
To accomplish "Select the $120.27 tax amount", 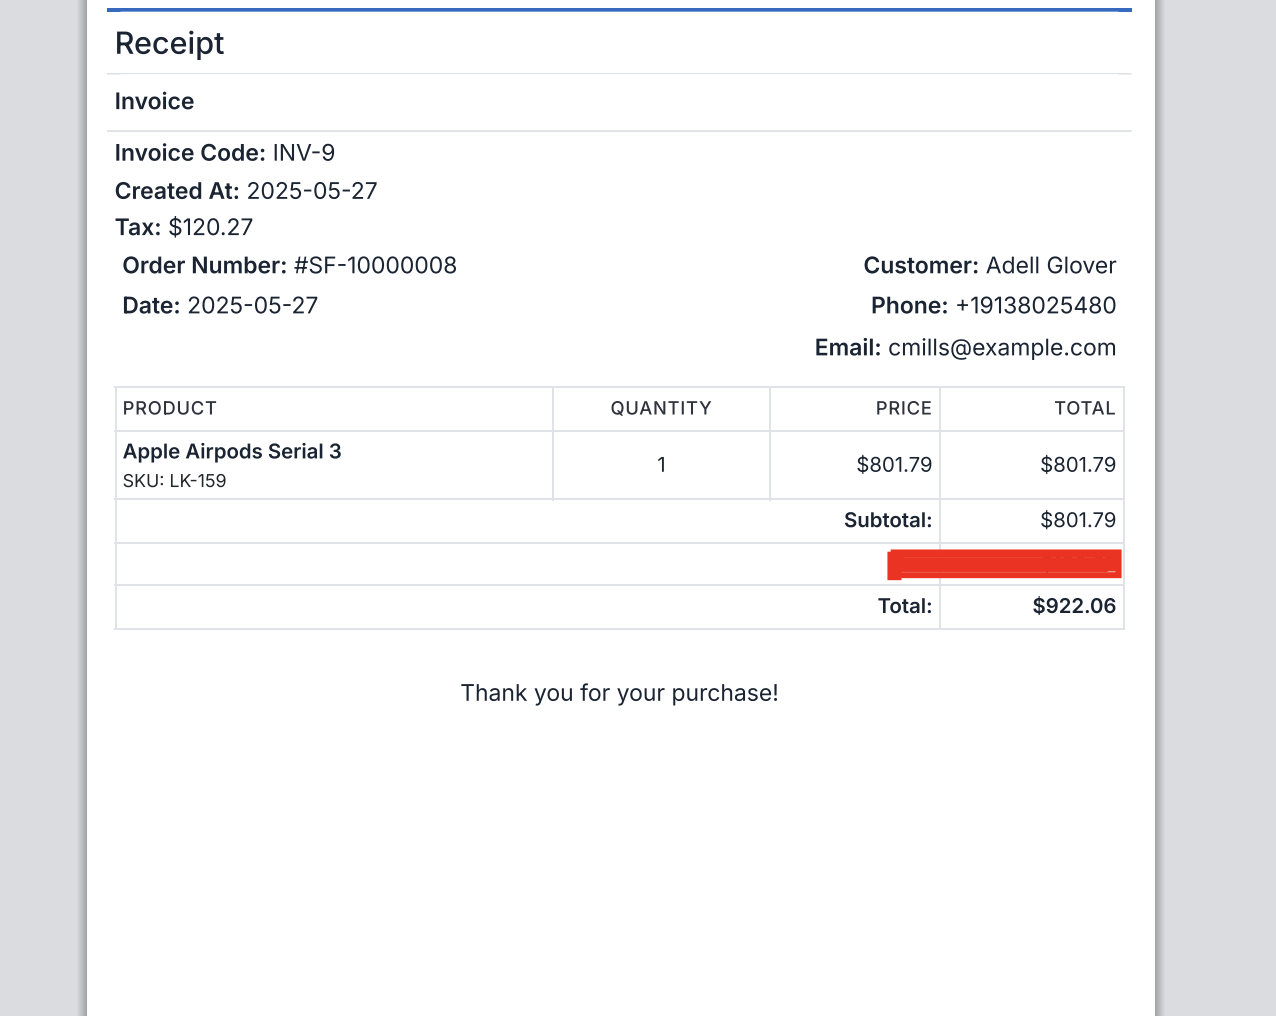I will pyautogui.click(x=210, y=227).
